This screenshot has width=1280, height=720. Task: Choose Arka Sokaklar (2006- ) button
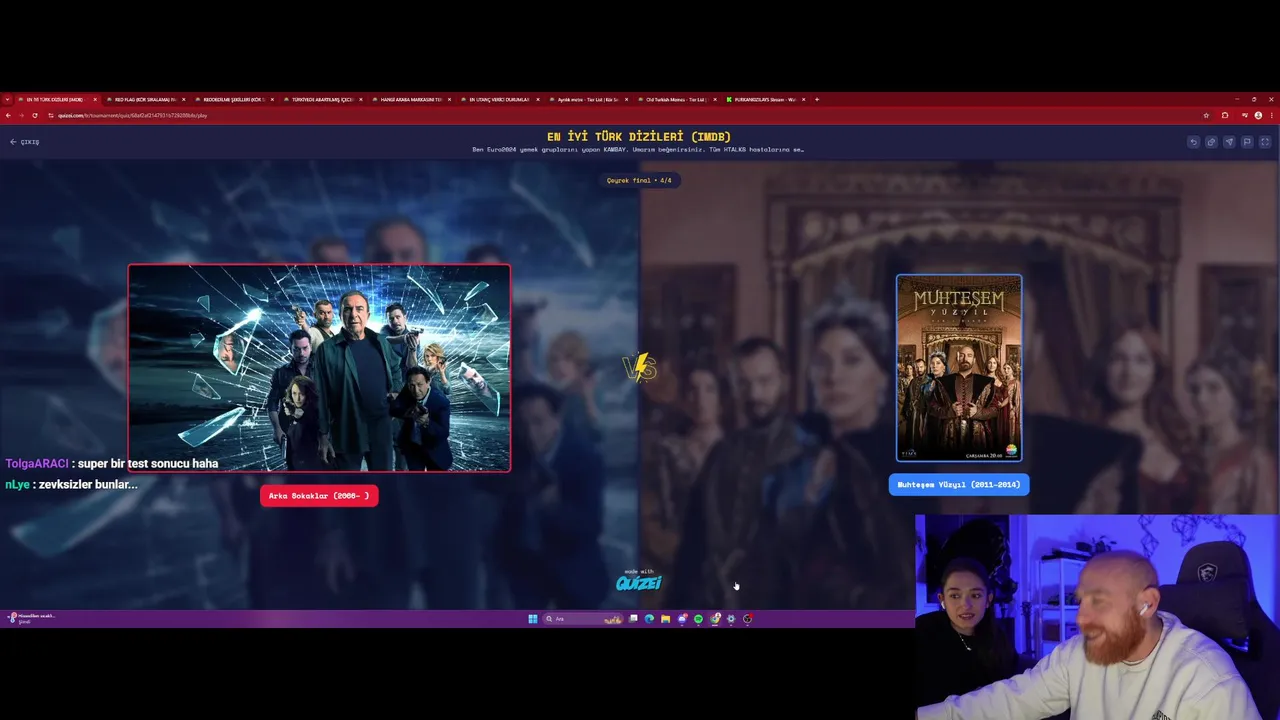click(x=319, y=495)
